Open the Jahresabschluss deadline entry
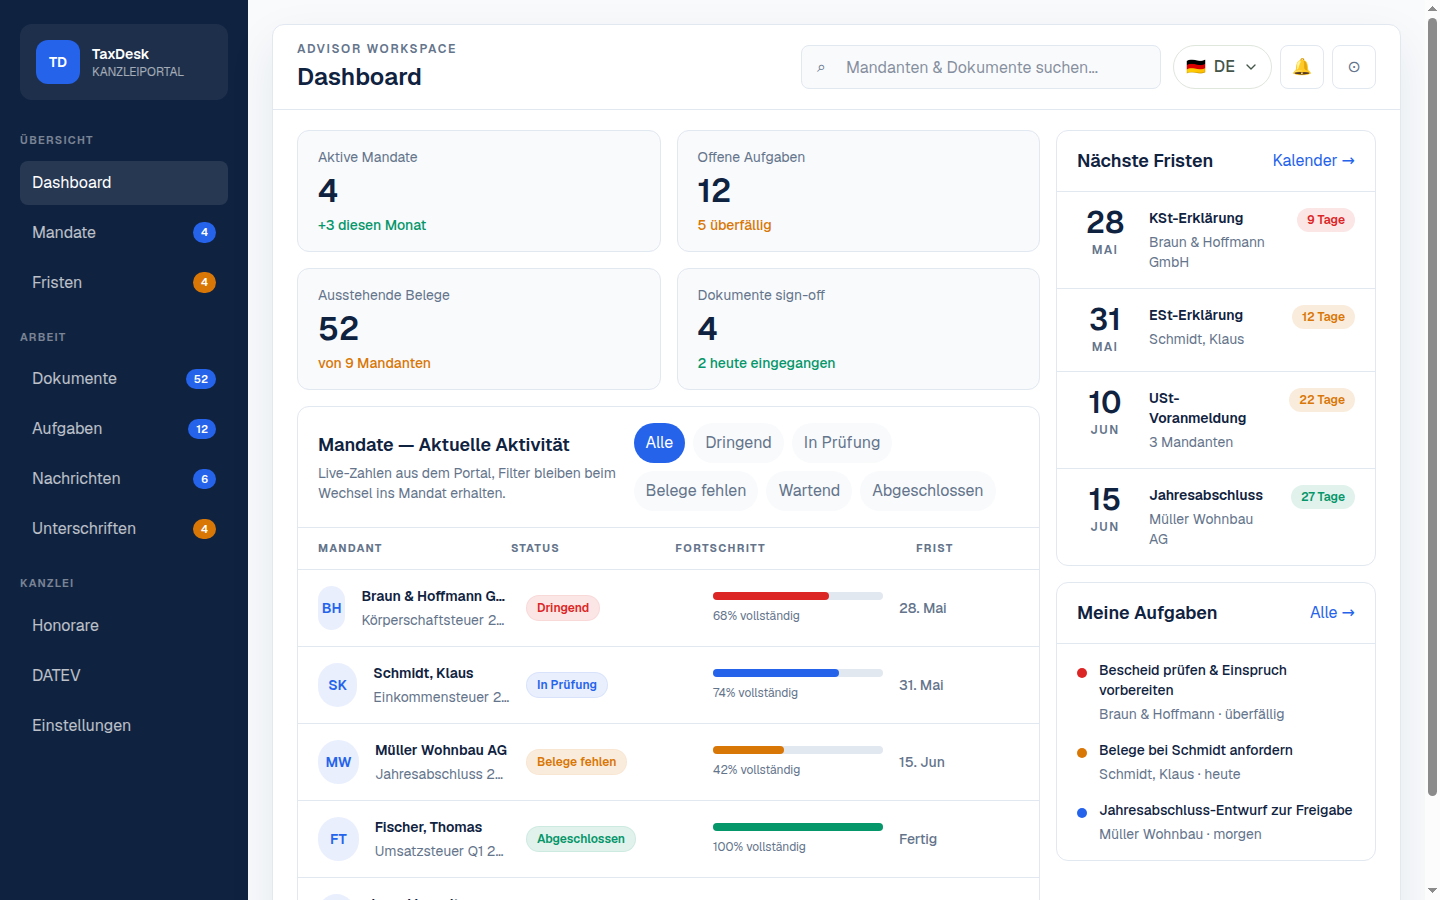Image resolution: width=1440 pixels, height=900 pixels. coord(1216,517)
